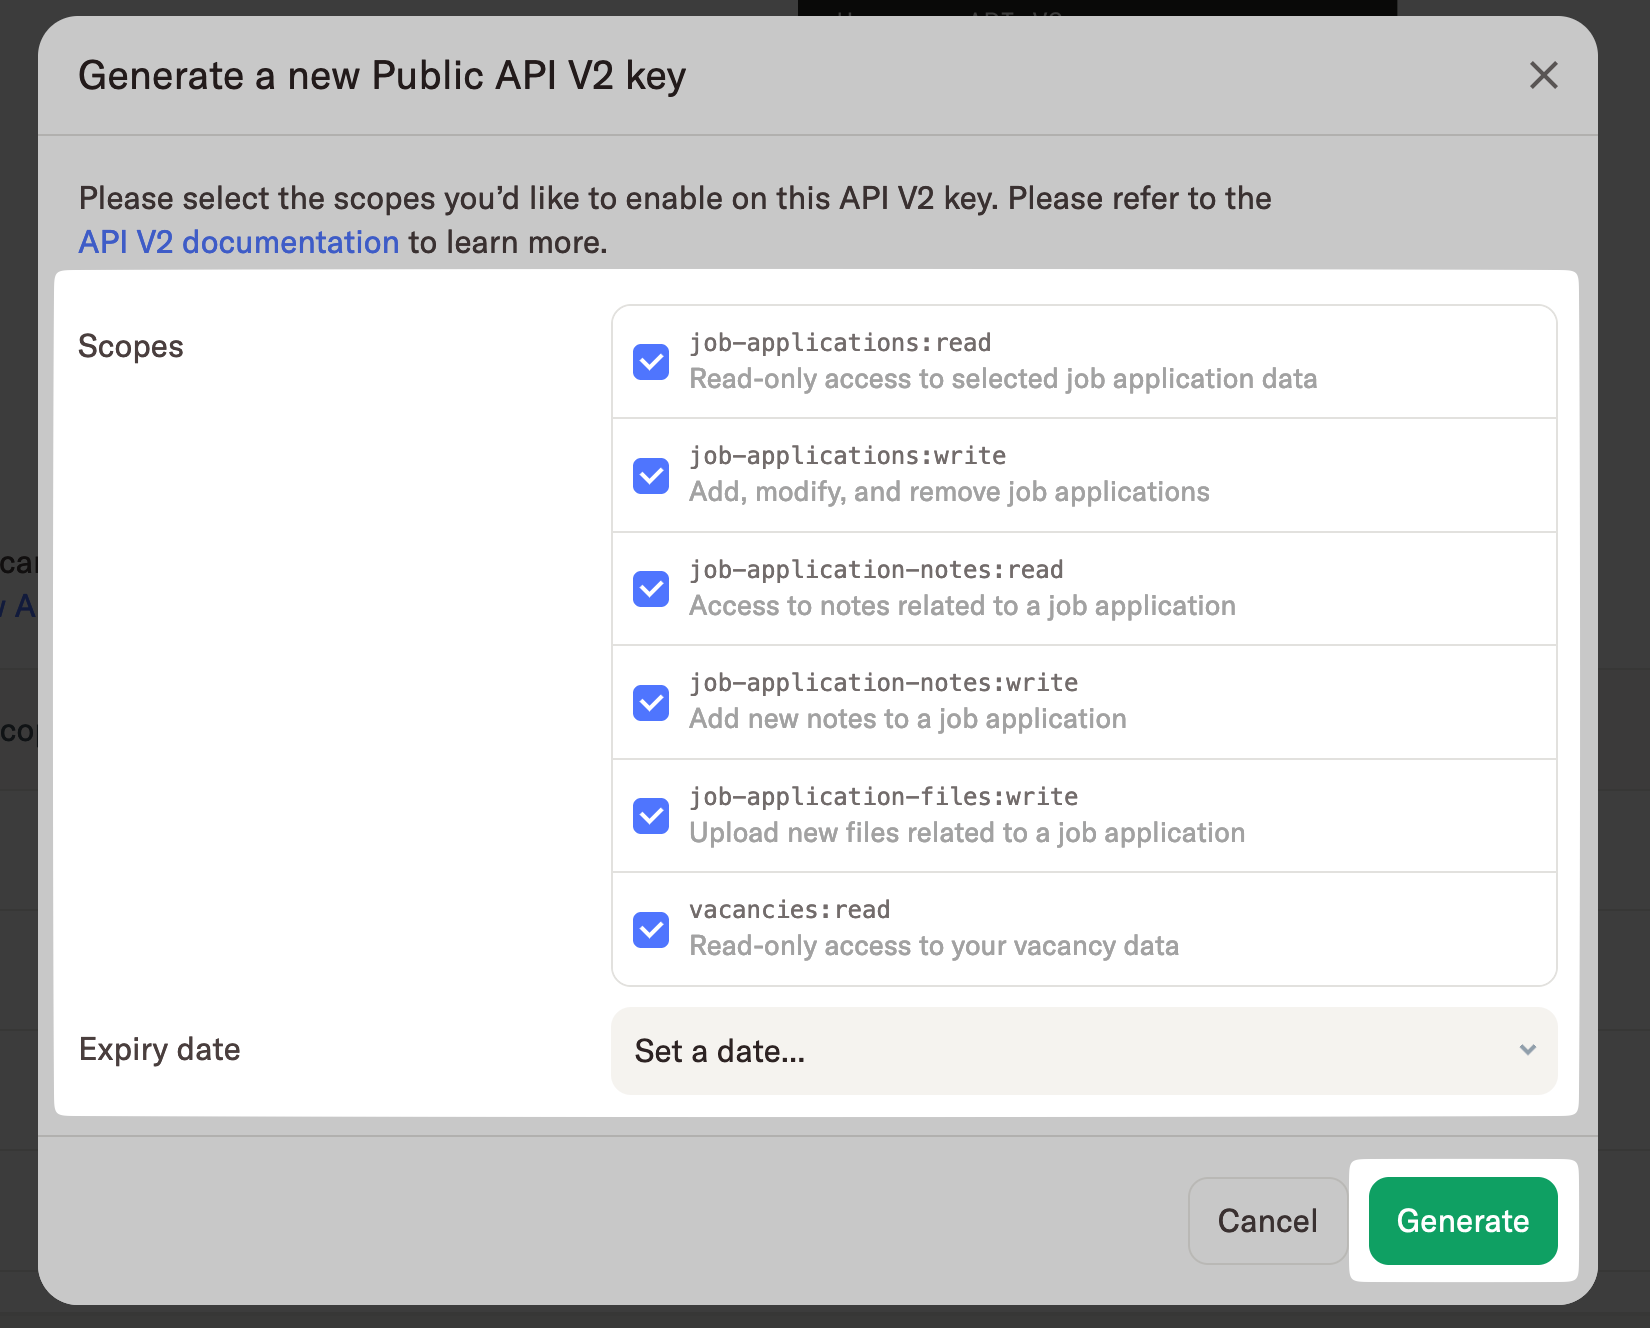Select the 'job-applications:write' scope name text
This screenshot has width=1650, height=1328.
click(x=847, y=456)
